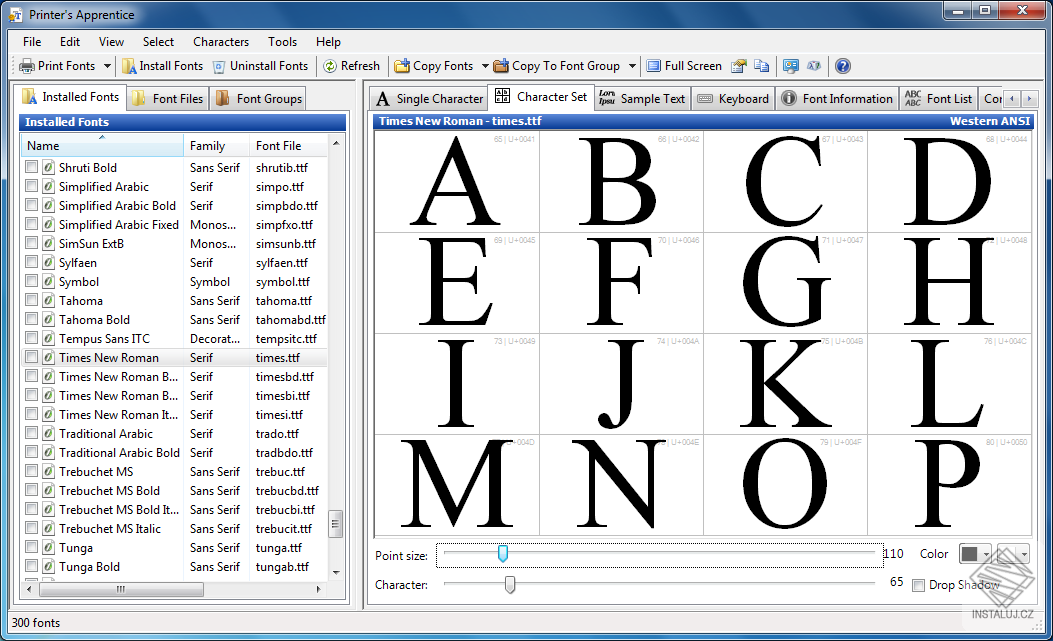This screenshot has height=641, width=1053.
Task: Open the Font Information tab
Action: tap(837, 99)
